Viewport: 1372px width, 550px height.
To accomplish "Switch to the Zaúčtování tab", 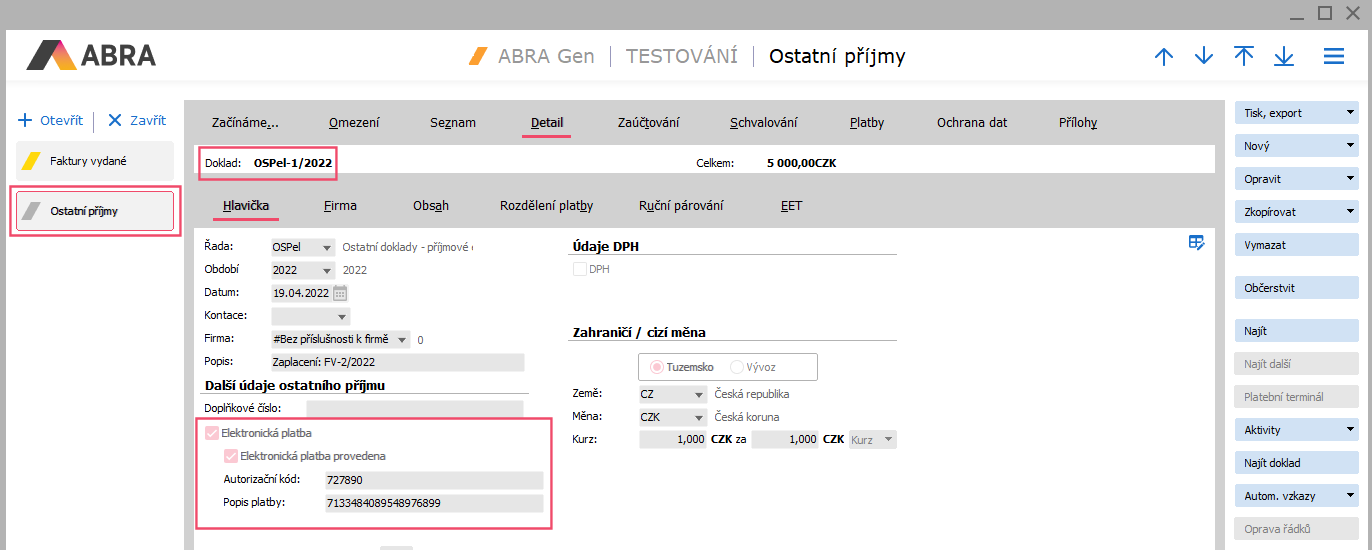I will 648,123.
